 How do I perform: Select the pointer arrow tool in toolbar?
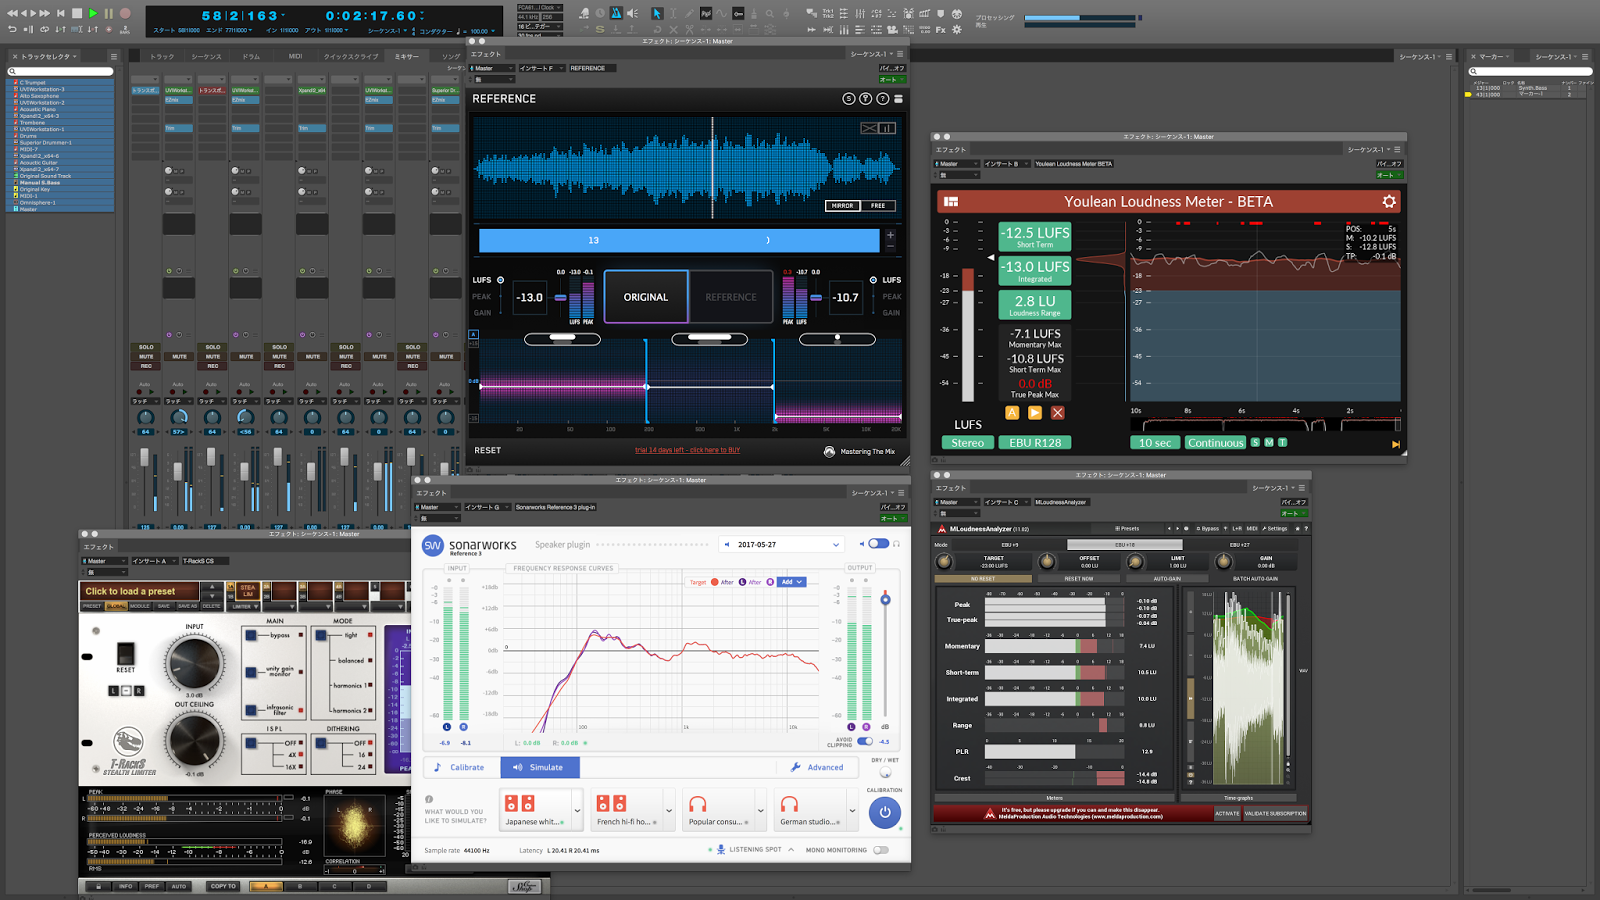pyautogui.click(x=657, y=13)
